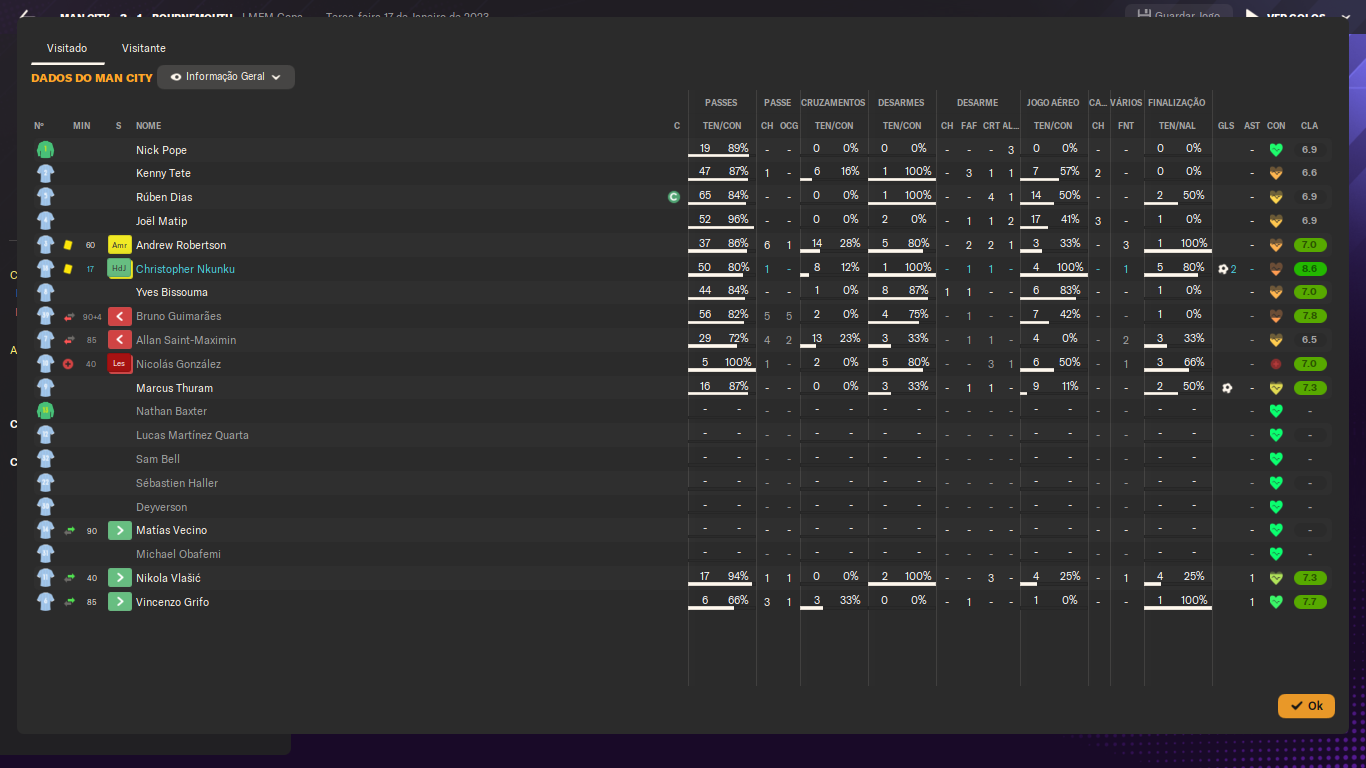The width and height of the screenshot is (1366, 768).
Task: Click Nicolás González injury cross icon
Action: 68,364
